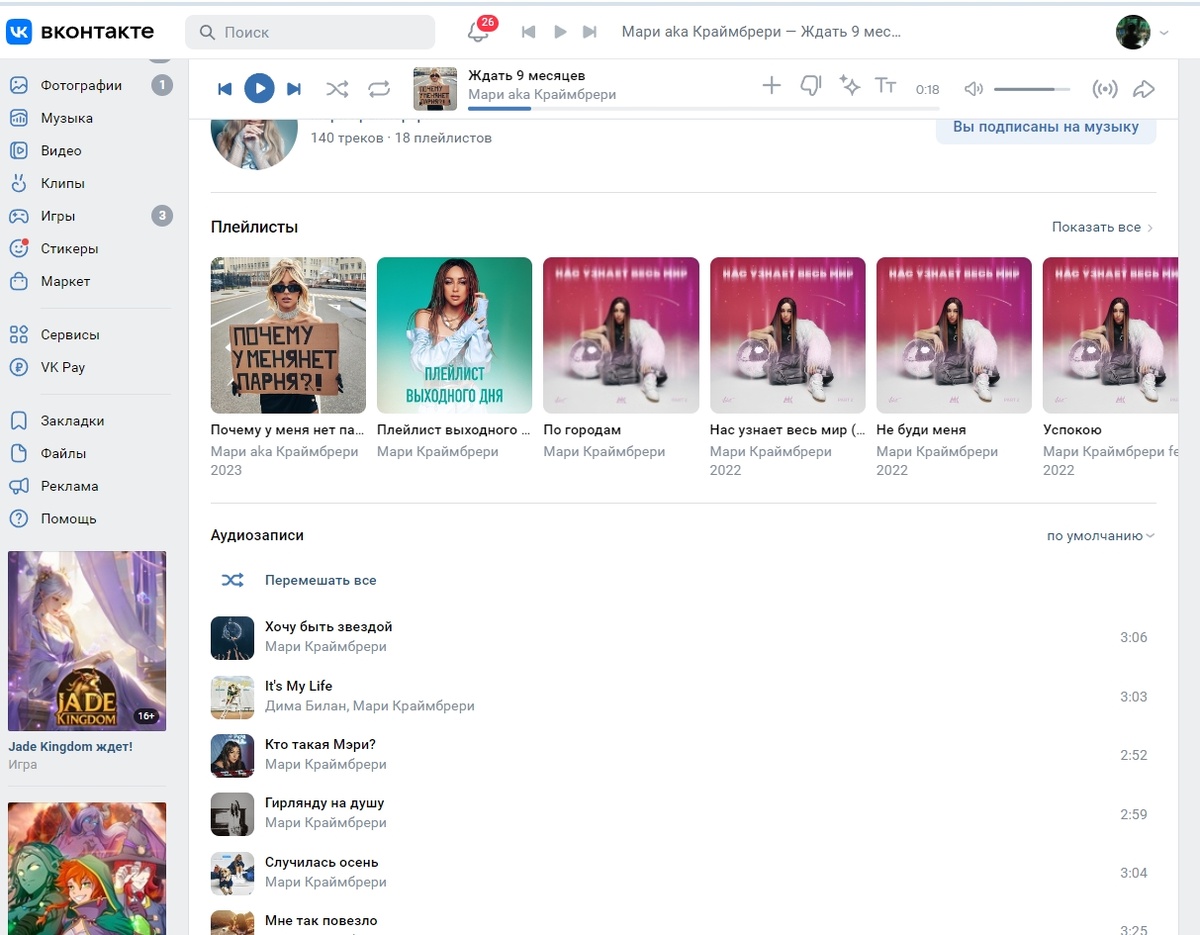Image resolution: width=1200 pixels, height=935 pixels.
Task: Open the Не буди меня playlist title
Action: pos(921,430)
